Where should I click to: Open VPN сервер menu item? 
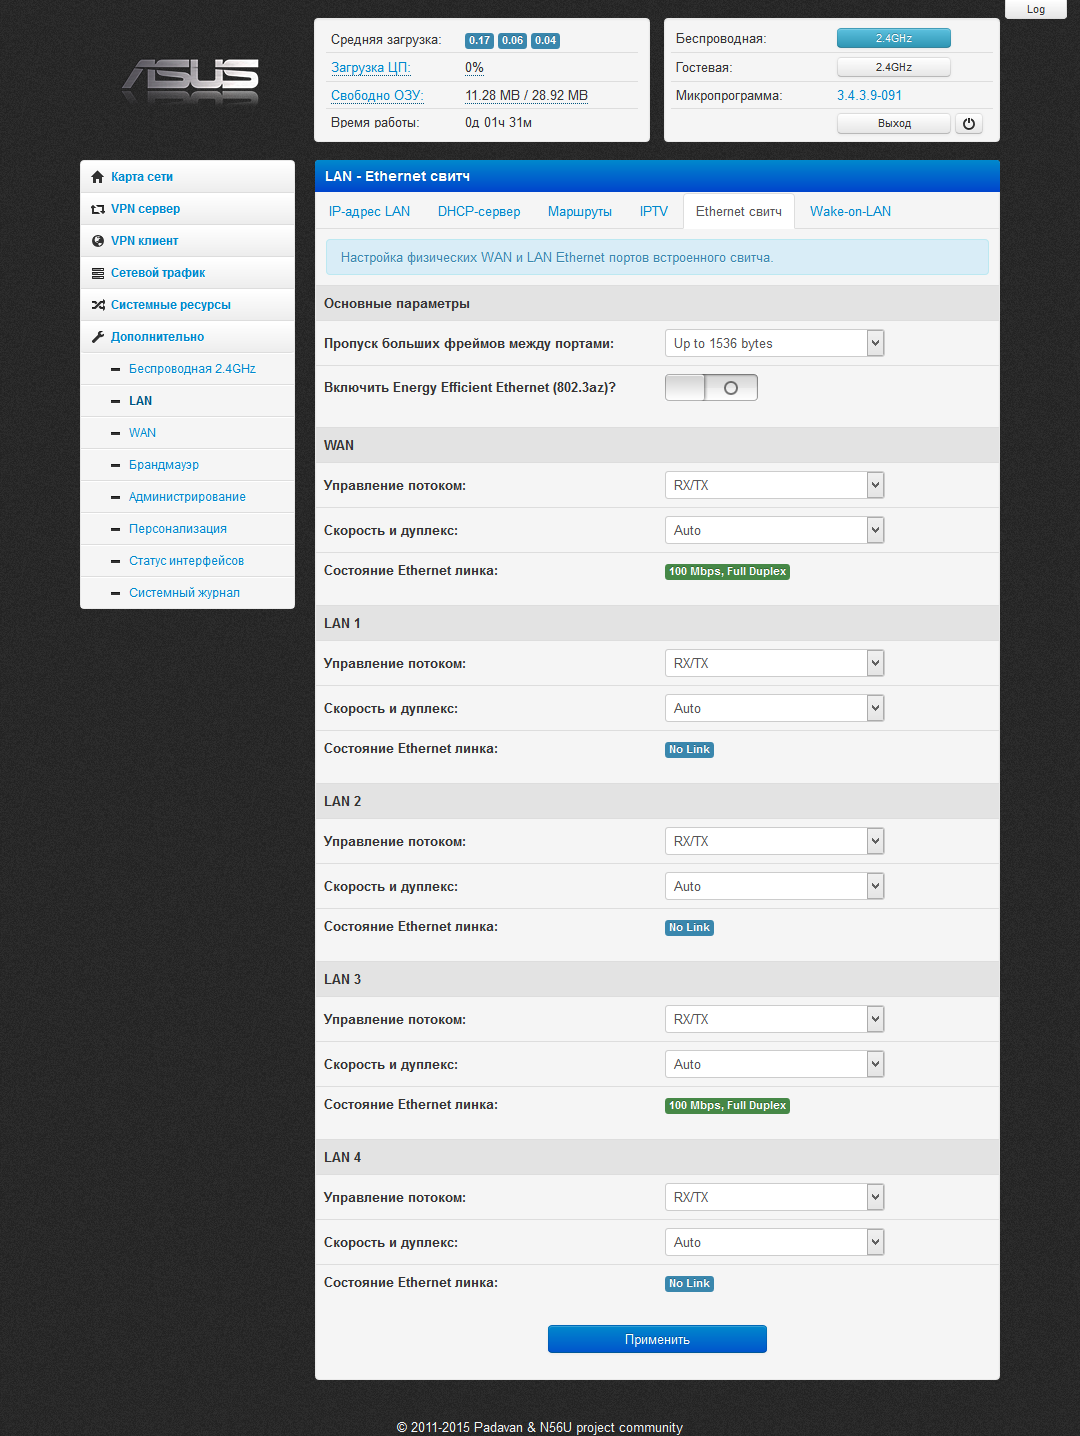(x=187, y=209)
